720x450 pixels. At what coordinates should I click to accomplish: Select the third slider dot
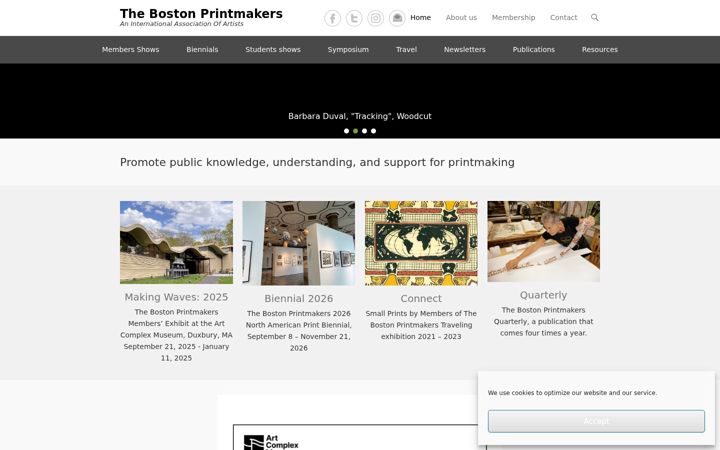pyautogui.click(x=365, y=131)
